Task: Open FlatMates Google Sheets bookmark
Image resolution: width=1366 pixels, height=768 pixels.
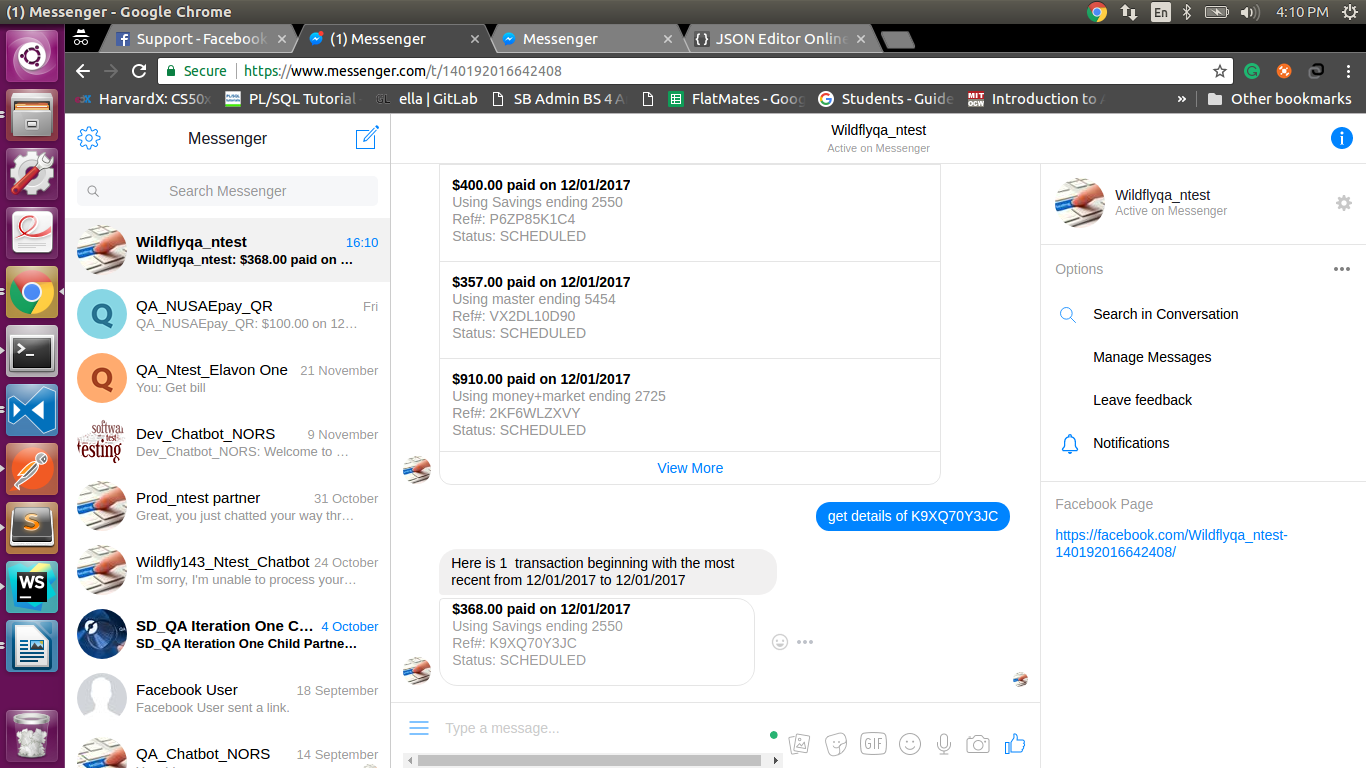Action: (x=736, y=99)
